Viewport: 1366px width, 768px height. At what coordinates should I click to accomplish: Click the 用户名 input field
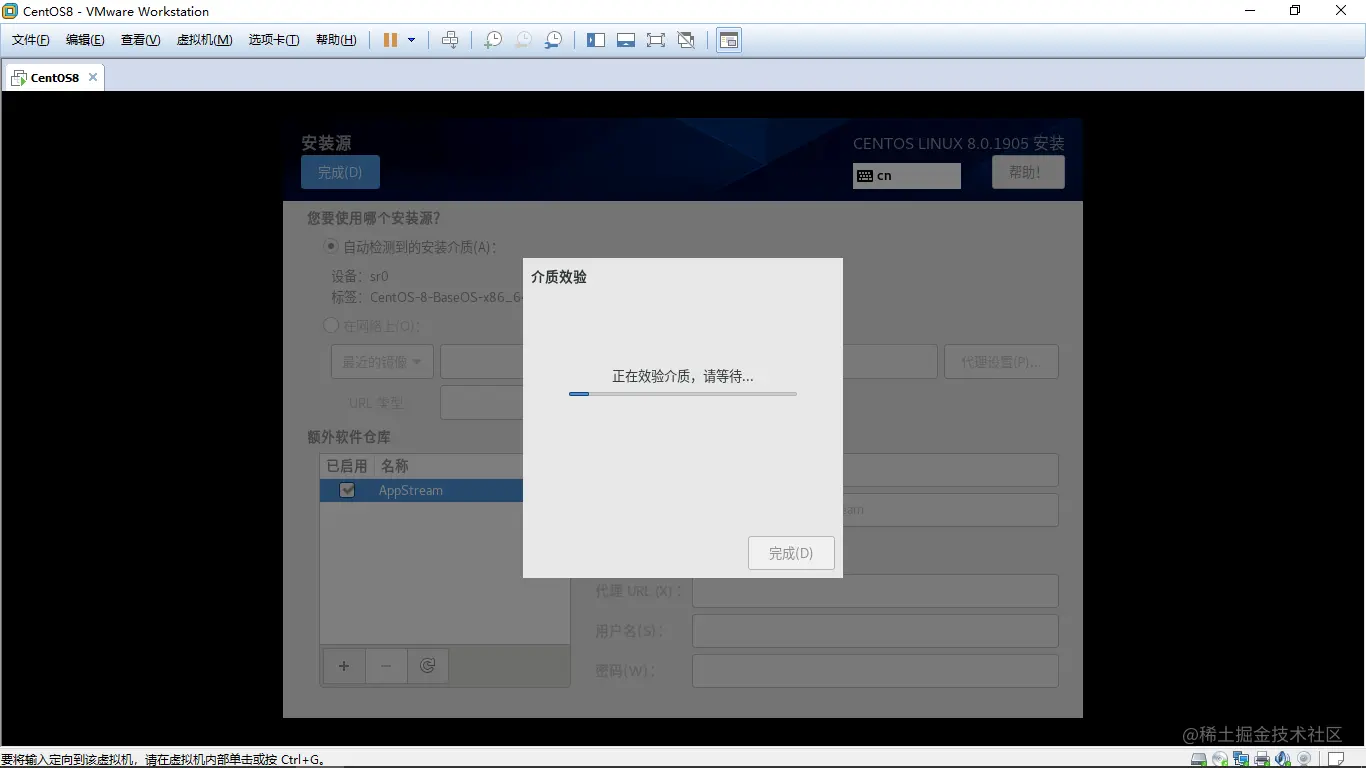point(875,631)
